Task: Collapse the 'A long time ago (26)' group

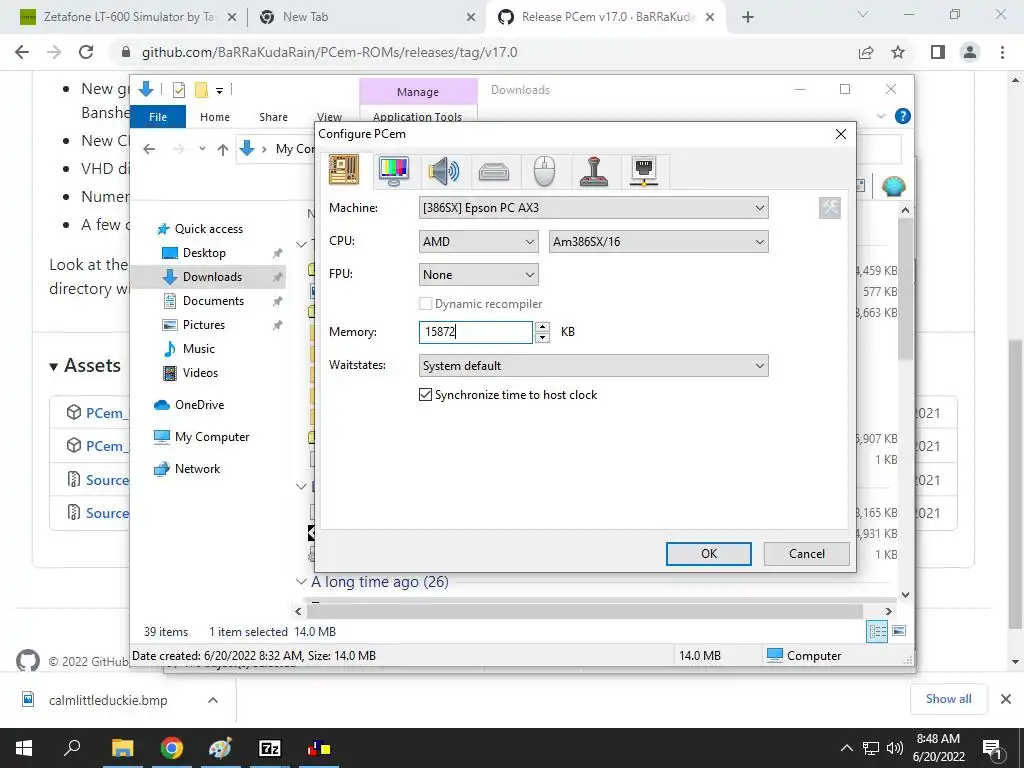Action: point(301,582)
